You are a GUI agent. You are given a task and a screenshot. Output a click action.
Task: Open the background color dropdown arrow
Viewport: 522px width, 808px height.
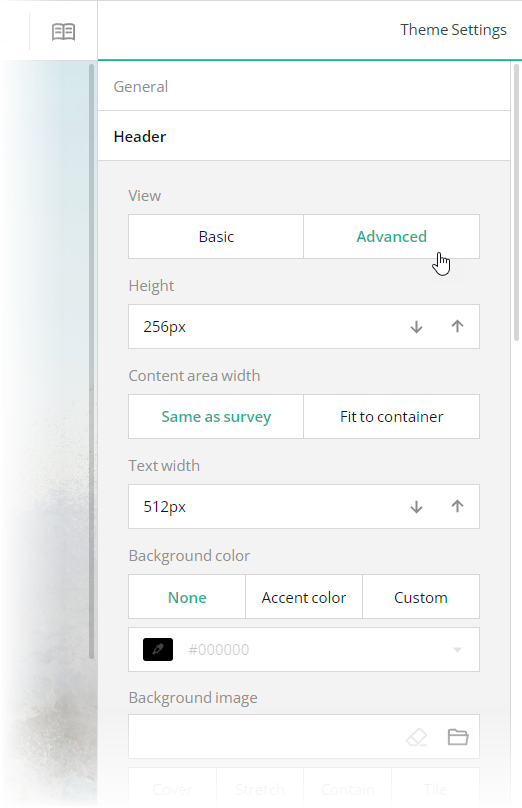(x=457, y=650)
